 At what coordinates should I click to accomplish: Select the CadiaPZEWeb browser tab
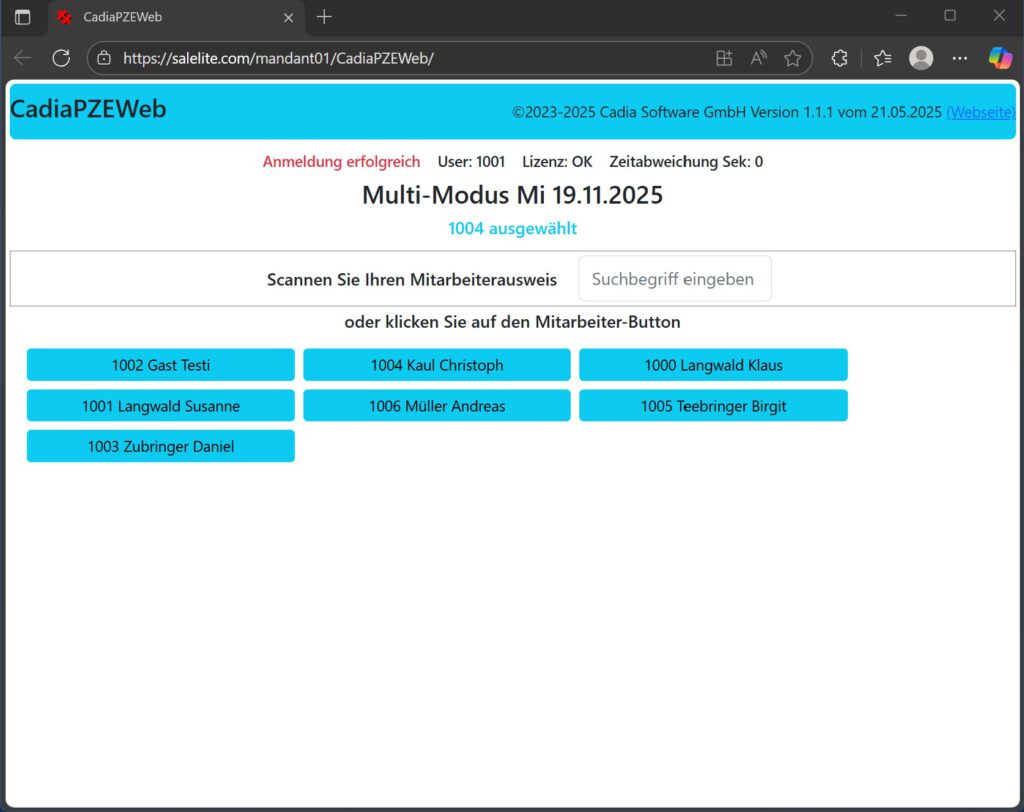point(160,17)
